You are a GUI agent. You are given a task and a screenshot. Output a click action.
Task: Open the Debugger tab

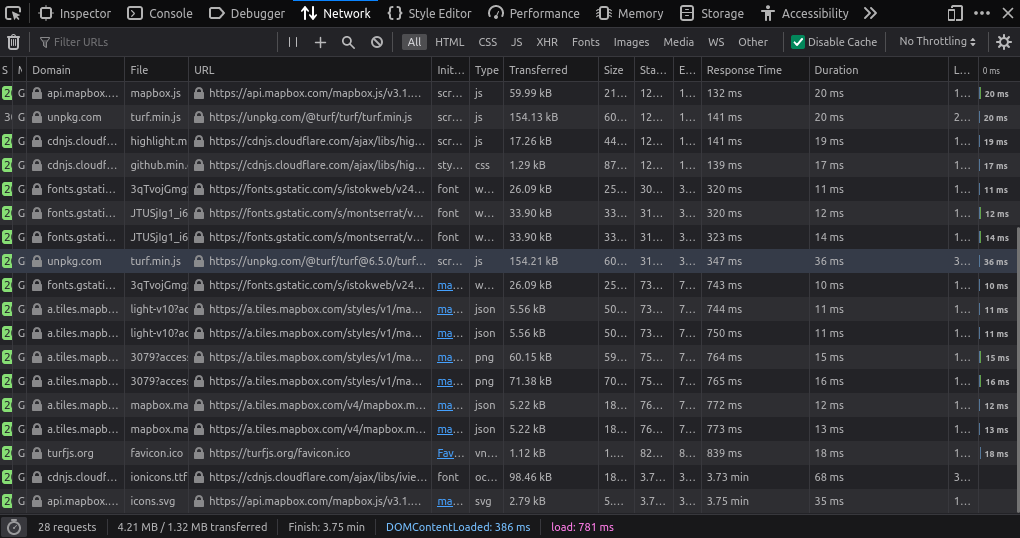click(x=247, y=13)
